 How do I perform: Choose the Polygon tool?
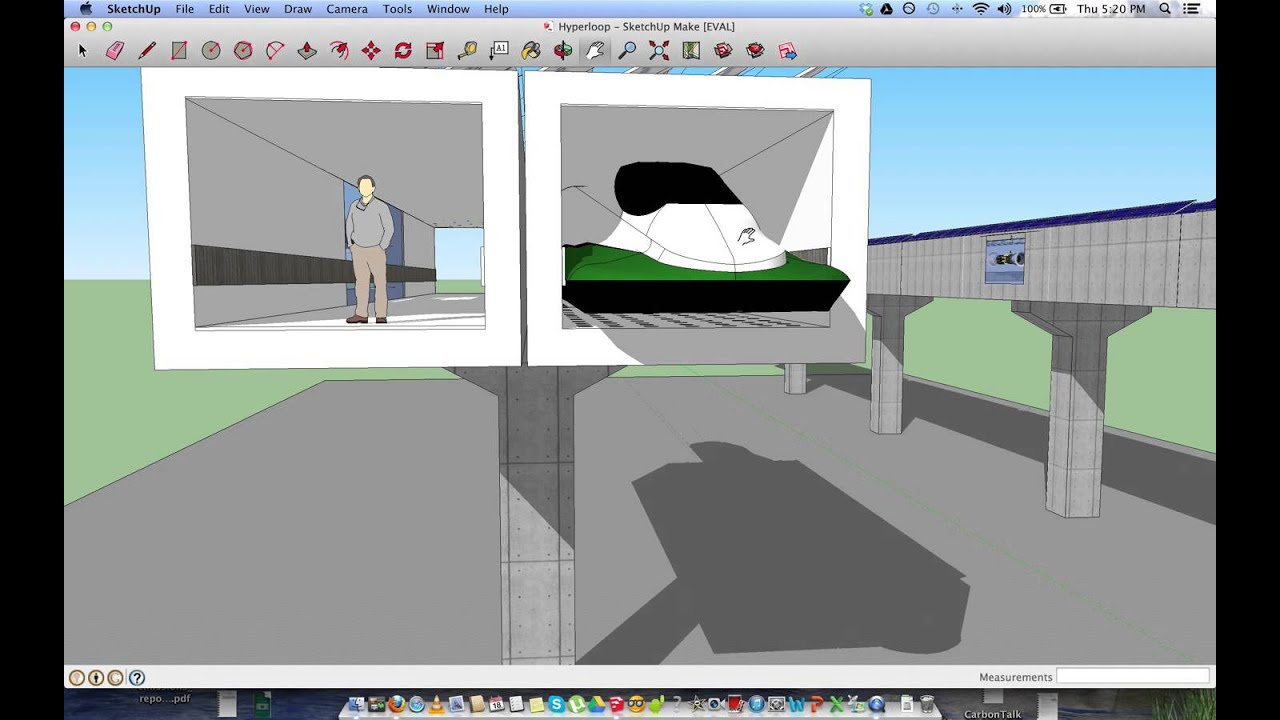pyautogui.click(x=243, y=50)
